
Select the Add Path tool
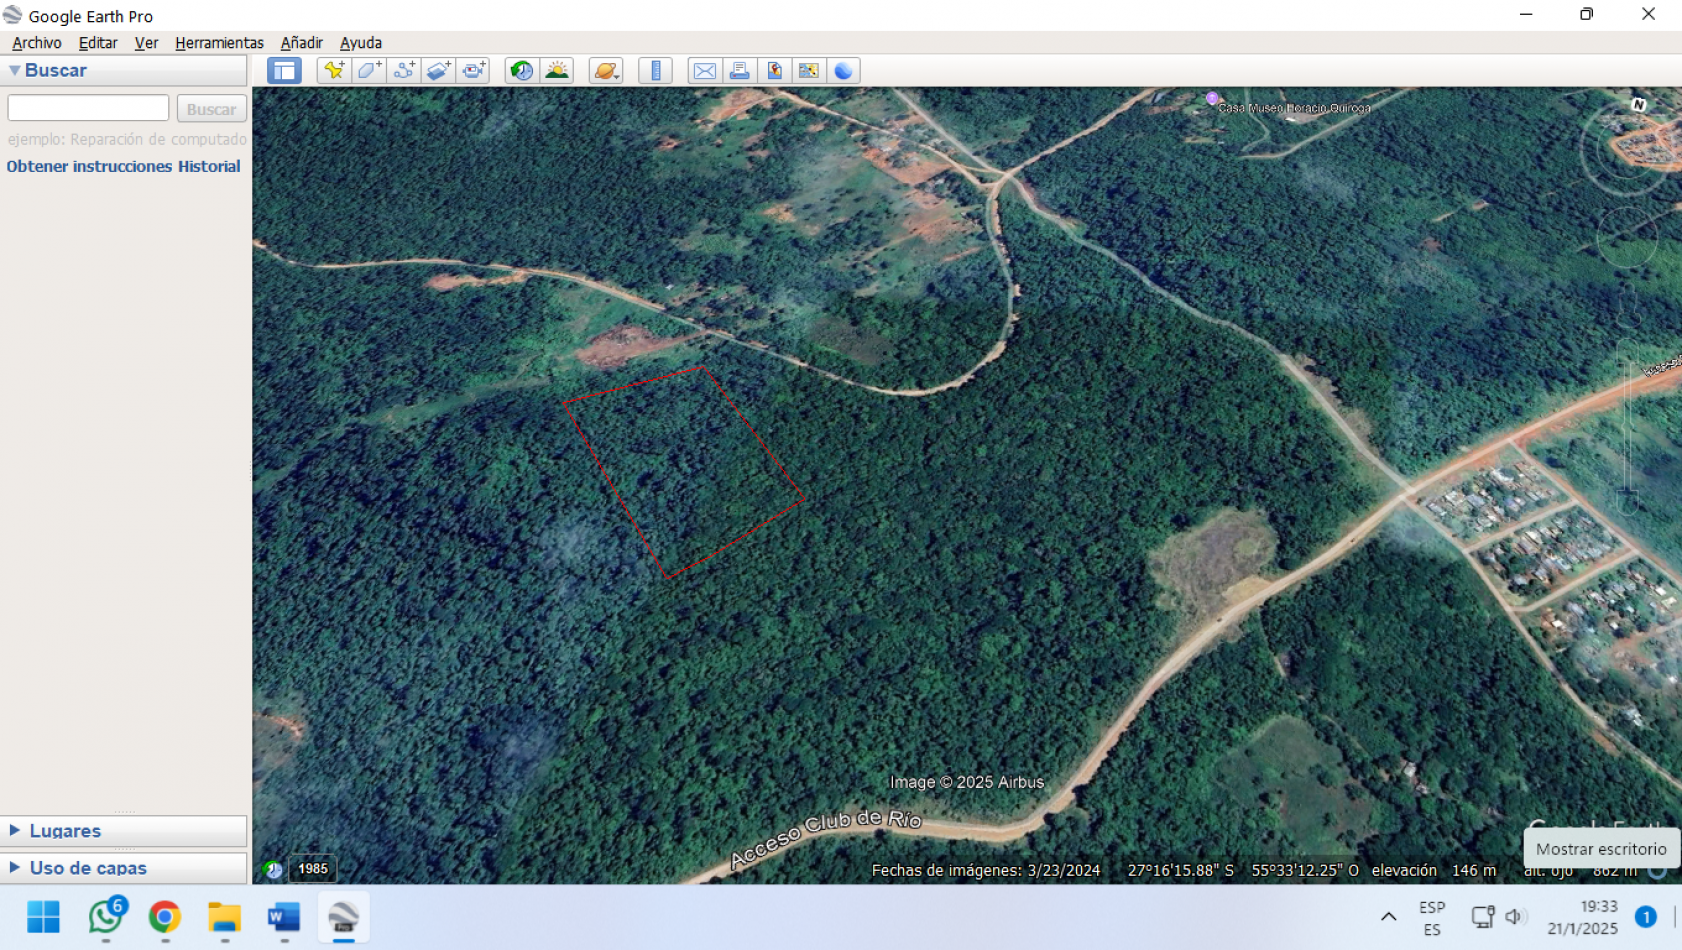click(404, 70)
